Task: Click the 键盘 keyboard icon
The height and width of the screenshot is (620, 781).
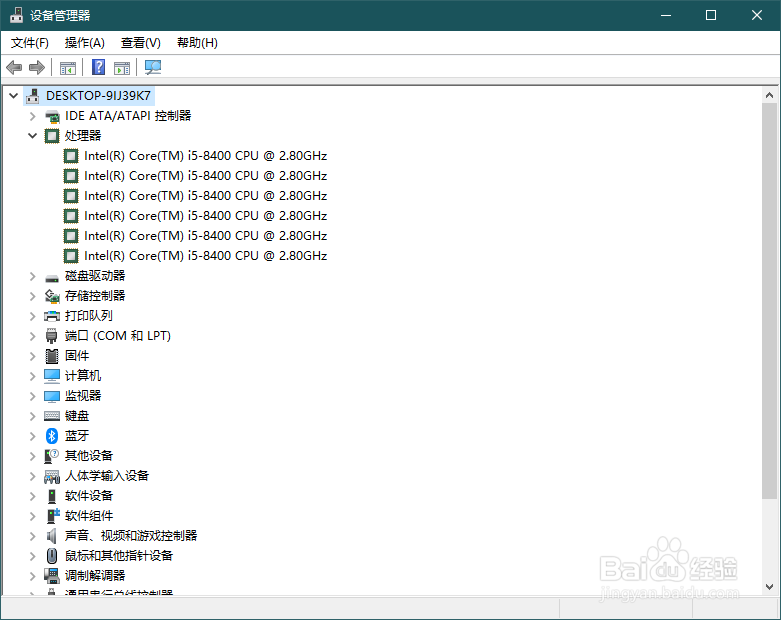Action: point(52,416)
